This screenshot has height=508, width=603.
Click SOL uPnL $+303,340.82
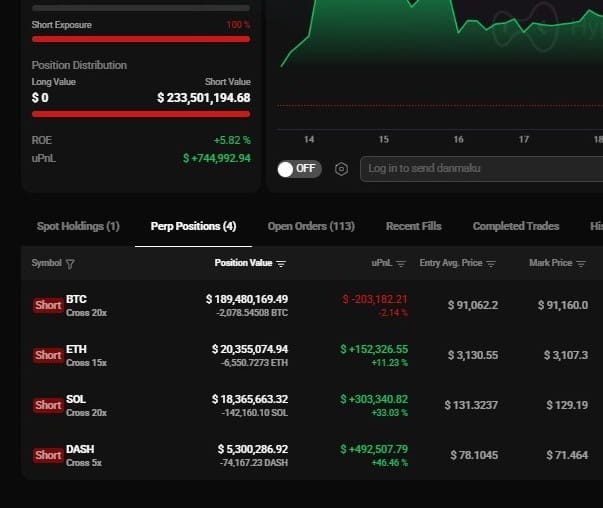(374, 399)
